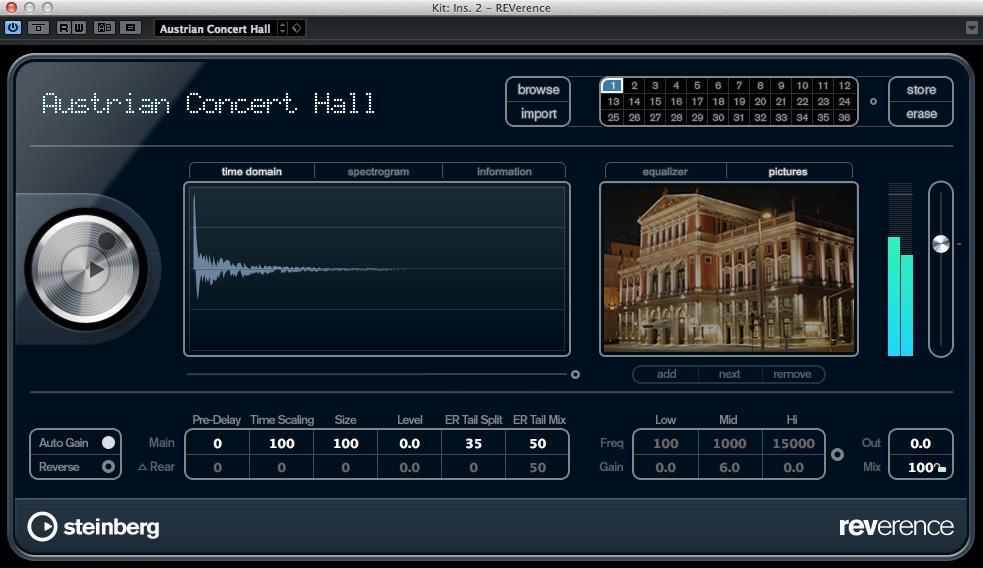Click Hi Freq value 15000
Image resolution: width=983 pixels, height=568 pixels.
(x=793, y=443)
